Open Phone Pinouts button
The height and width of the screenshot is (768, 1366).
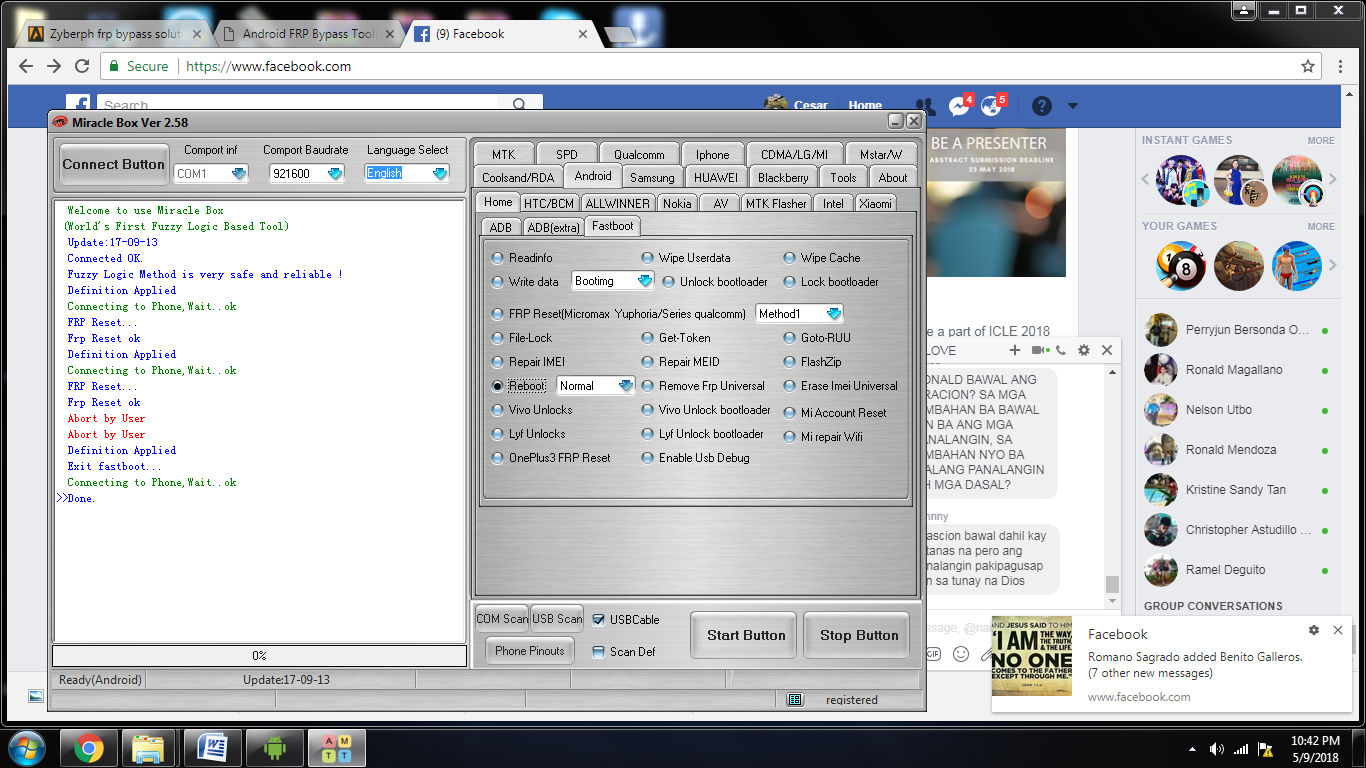(x=530, y=651)
